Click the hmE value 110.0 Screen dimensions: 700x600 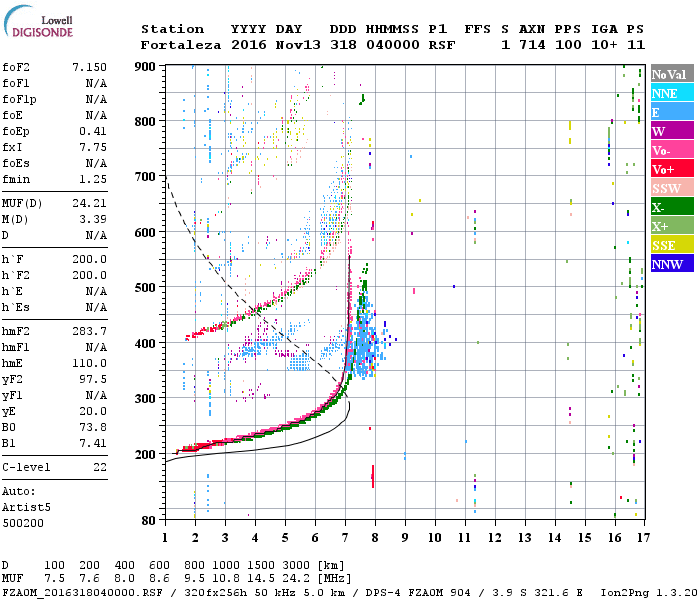89,363
